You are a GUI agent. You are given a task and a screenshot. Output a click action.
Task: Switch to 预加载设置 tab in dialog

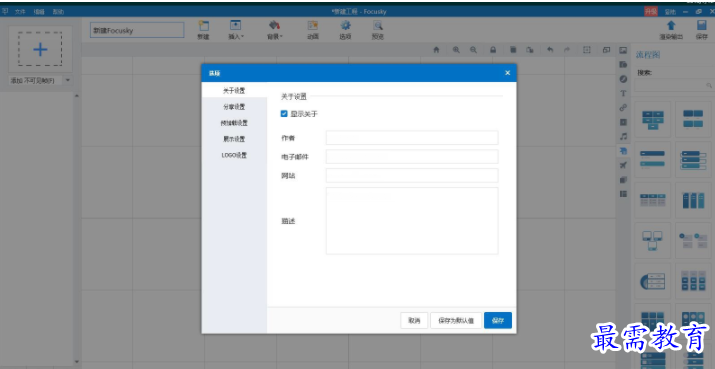[234, 123]
